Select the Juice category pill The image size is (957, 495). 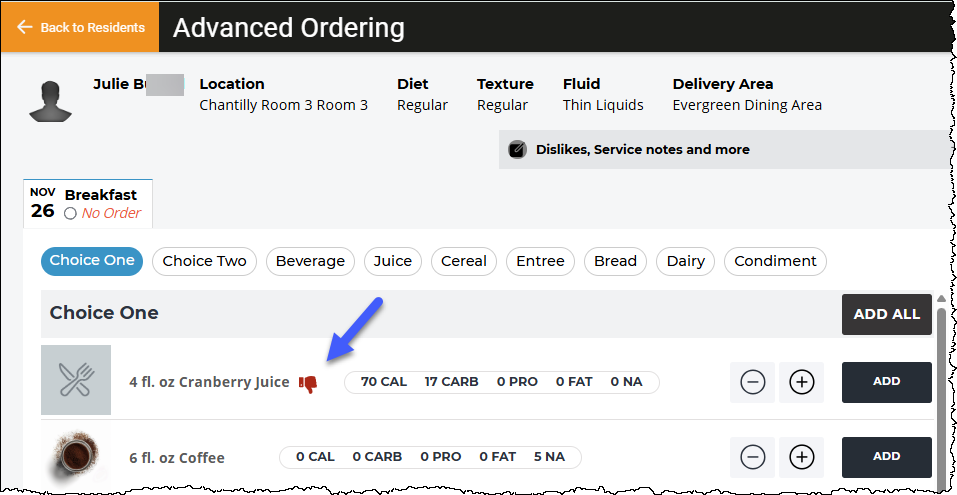tap(392, 261)
